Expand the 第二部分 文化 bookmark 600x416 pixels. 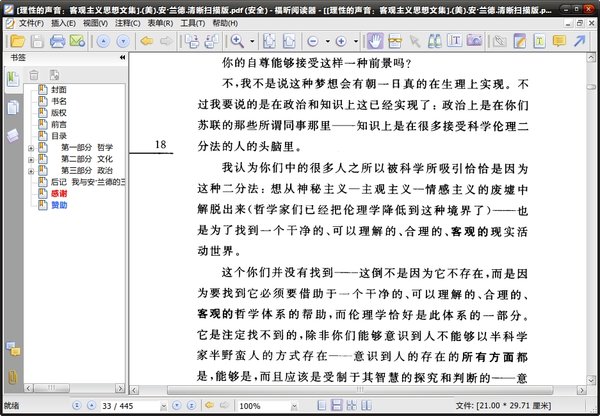pyautogui.click(x=31, y=160)
